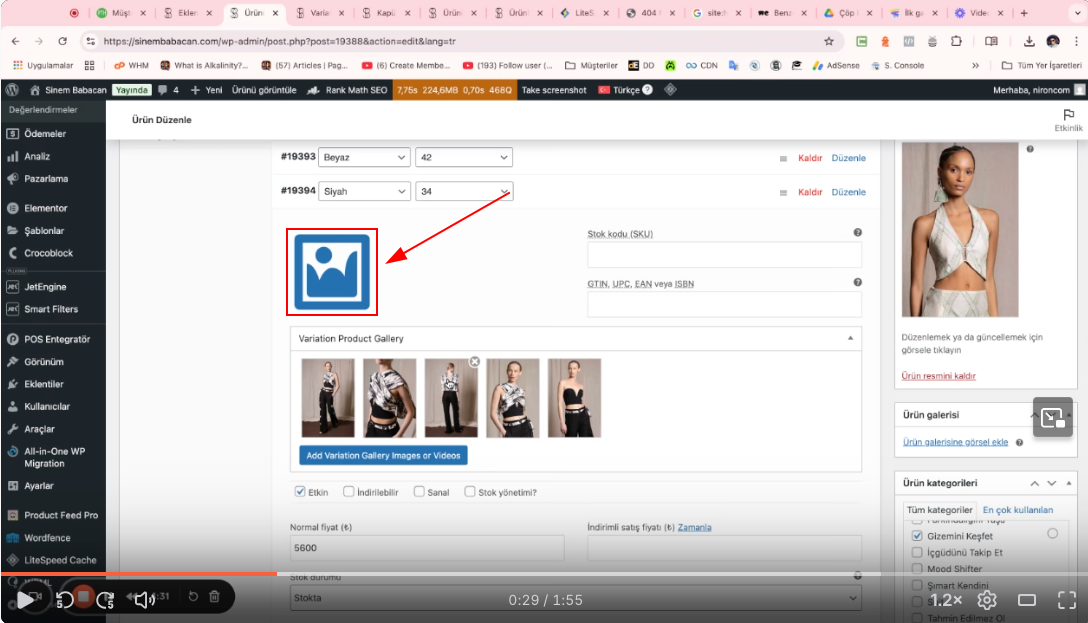
Task: Click the variation image upload placeholder
Action: [332, 272]
